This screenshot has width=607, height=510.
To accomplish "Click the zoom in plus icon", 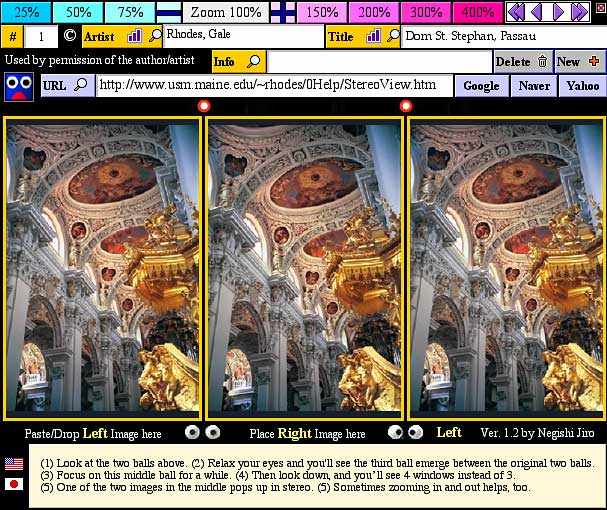I will [x=283, y=12].
